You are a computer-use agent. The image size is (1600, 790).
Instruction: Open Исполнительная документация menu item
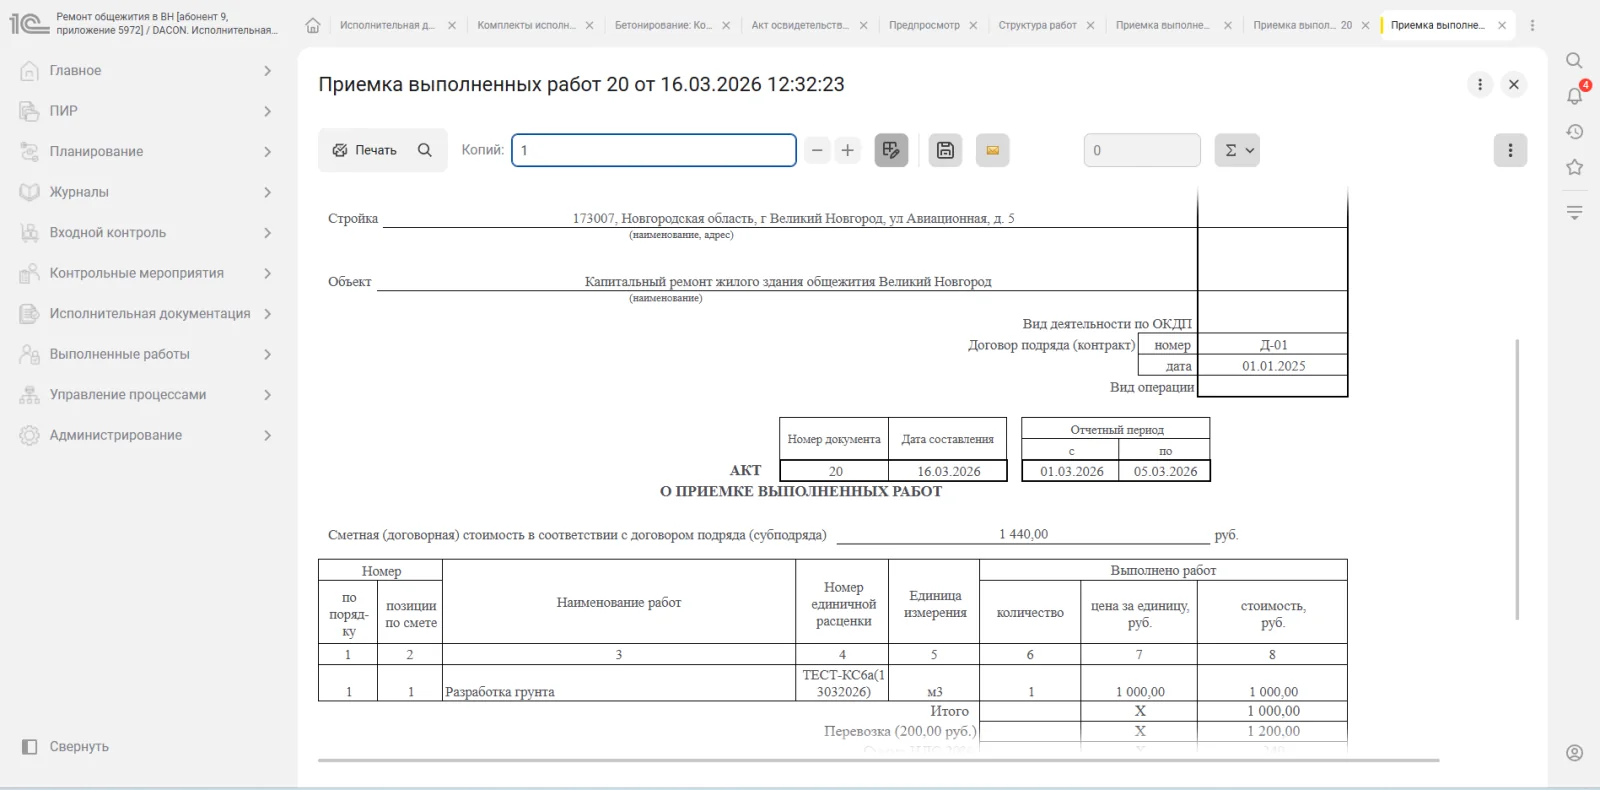[146, 314]
